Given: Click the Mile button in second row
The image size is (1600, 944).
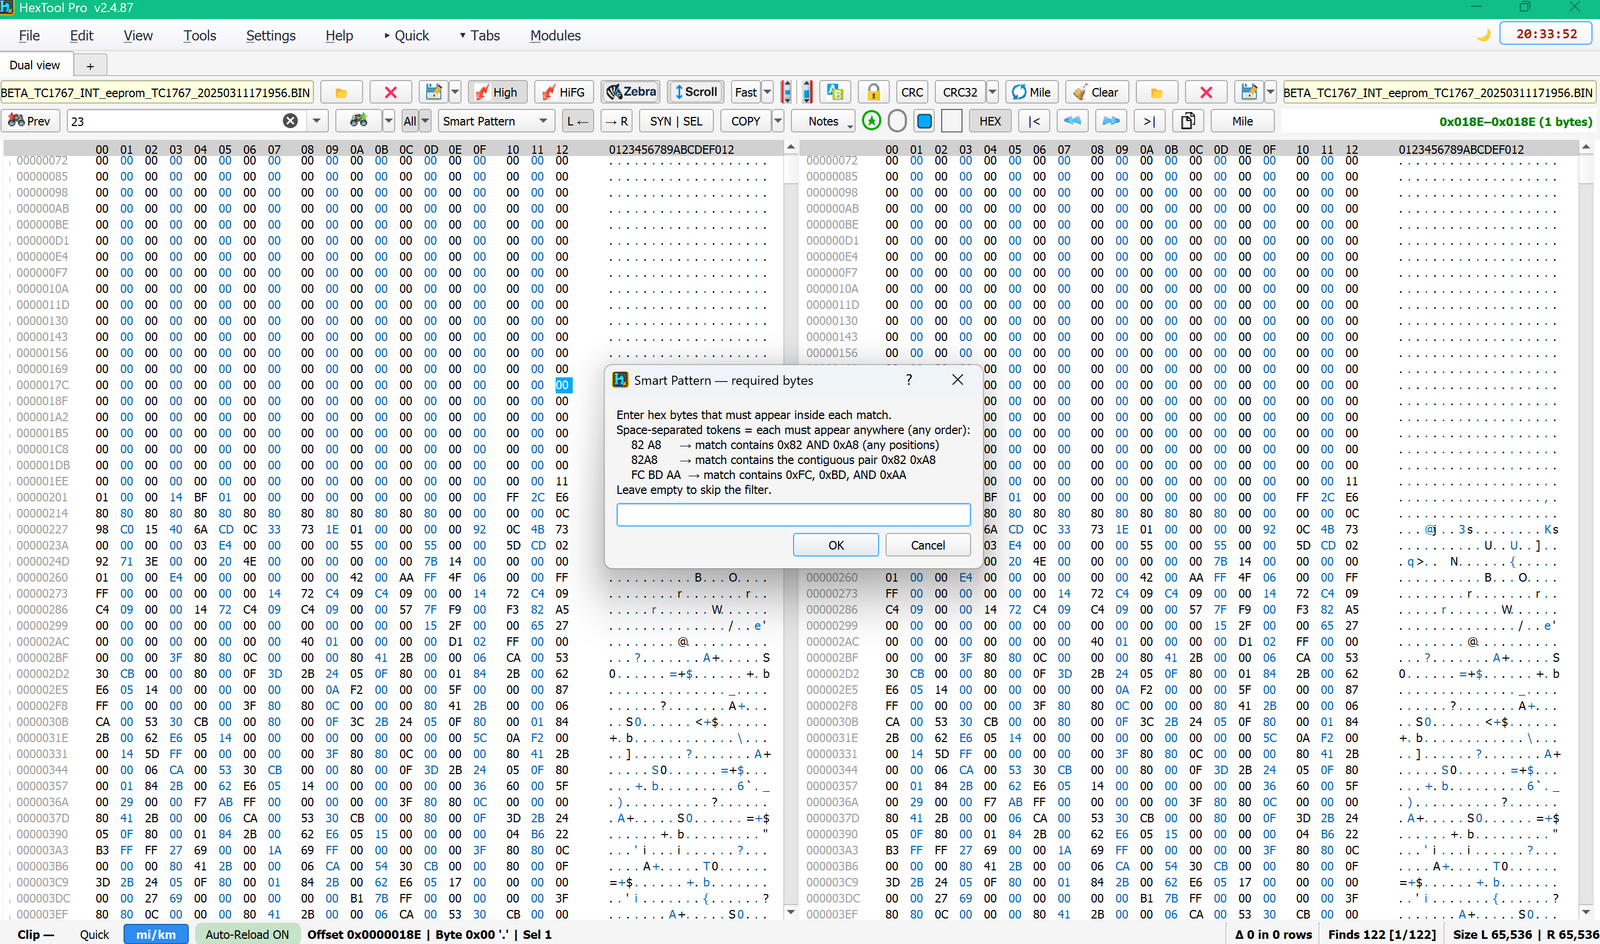Looking at the screenshot, I should 1242,121.
